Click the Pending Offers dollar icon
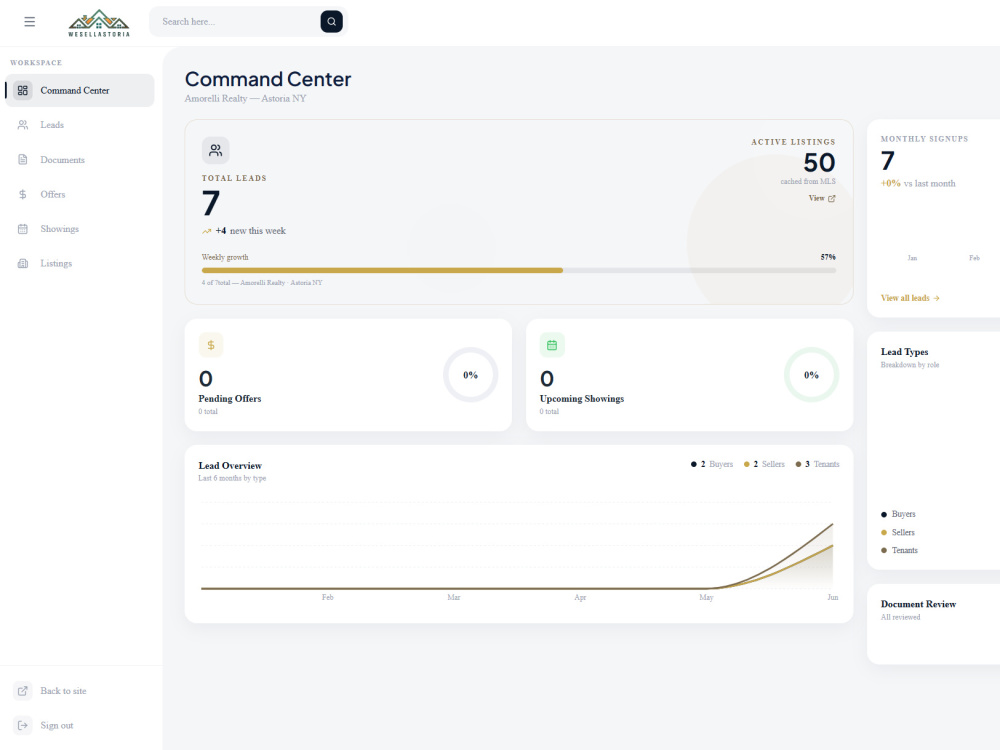This screenshot has height=750, width=1000. (210, 345)
